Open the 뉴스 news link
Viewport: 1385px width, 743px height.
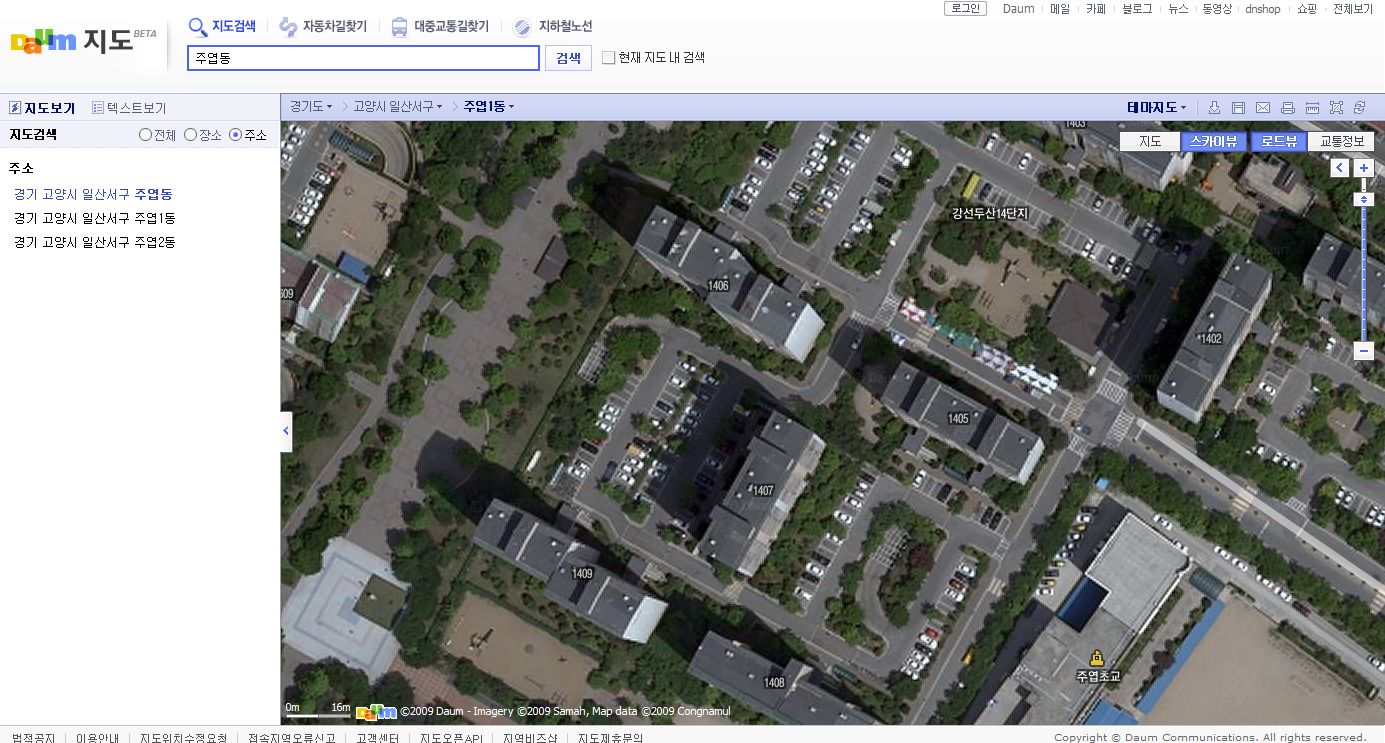point(1178,9)
